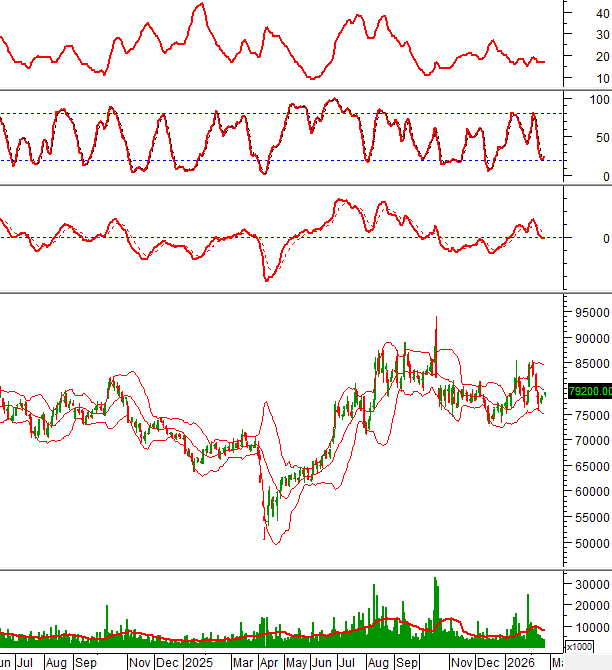Click the 100 label on the oscillator axis
612x670 pixels.
pos(600,100)
